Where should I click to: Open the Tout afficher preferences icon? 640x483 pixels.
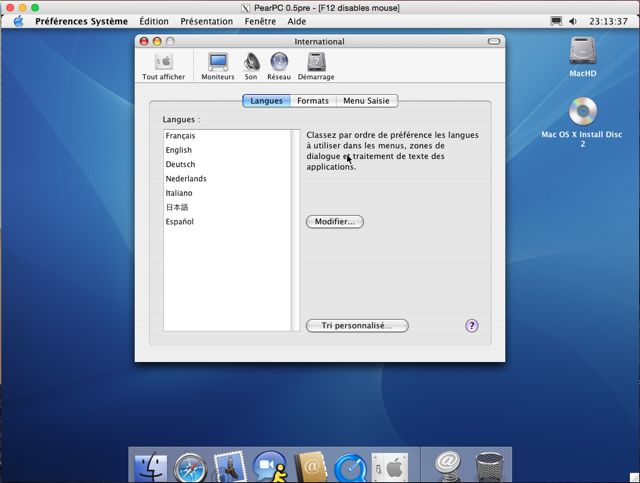click(164, 67)
